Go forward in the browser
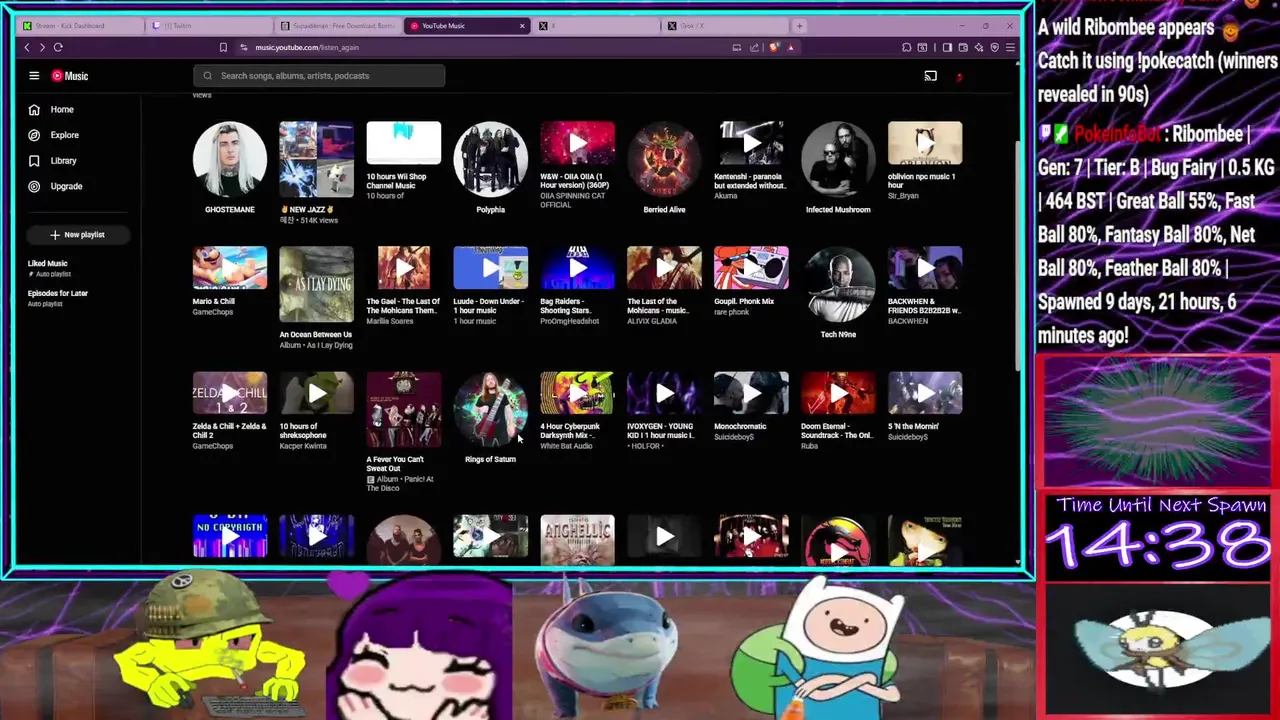 point(42,47)
